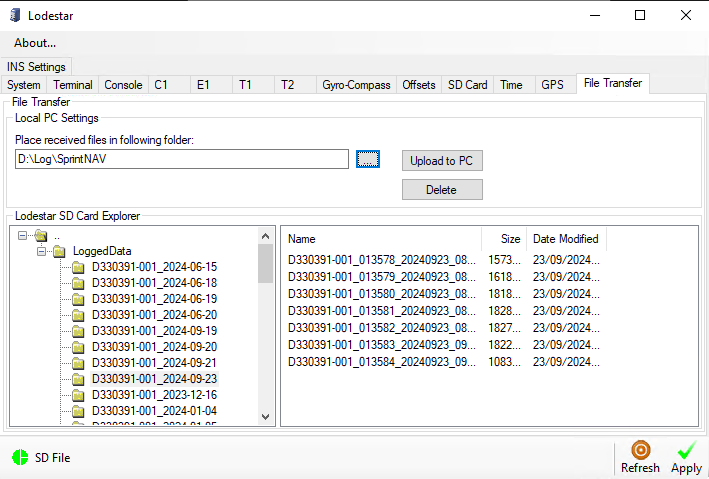The height and width of the screenshot is (479, 709).
Task: Switch to the SD Card tab
Action: [467, 85]
